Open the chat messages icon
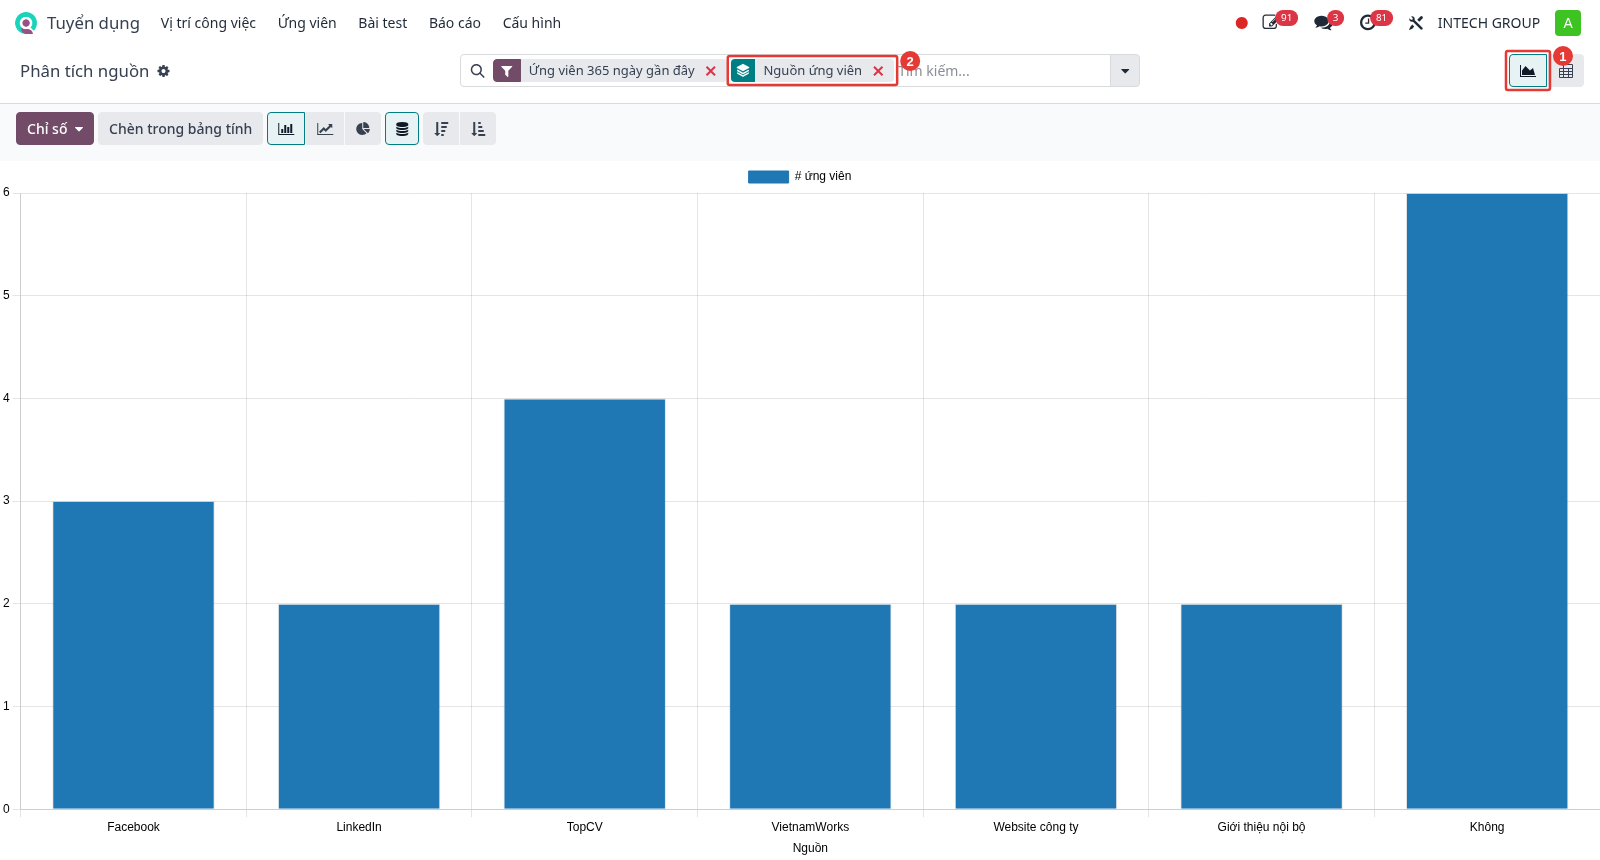1600x860 pixels. point(1323,23)
